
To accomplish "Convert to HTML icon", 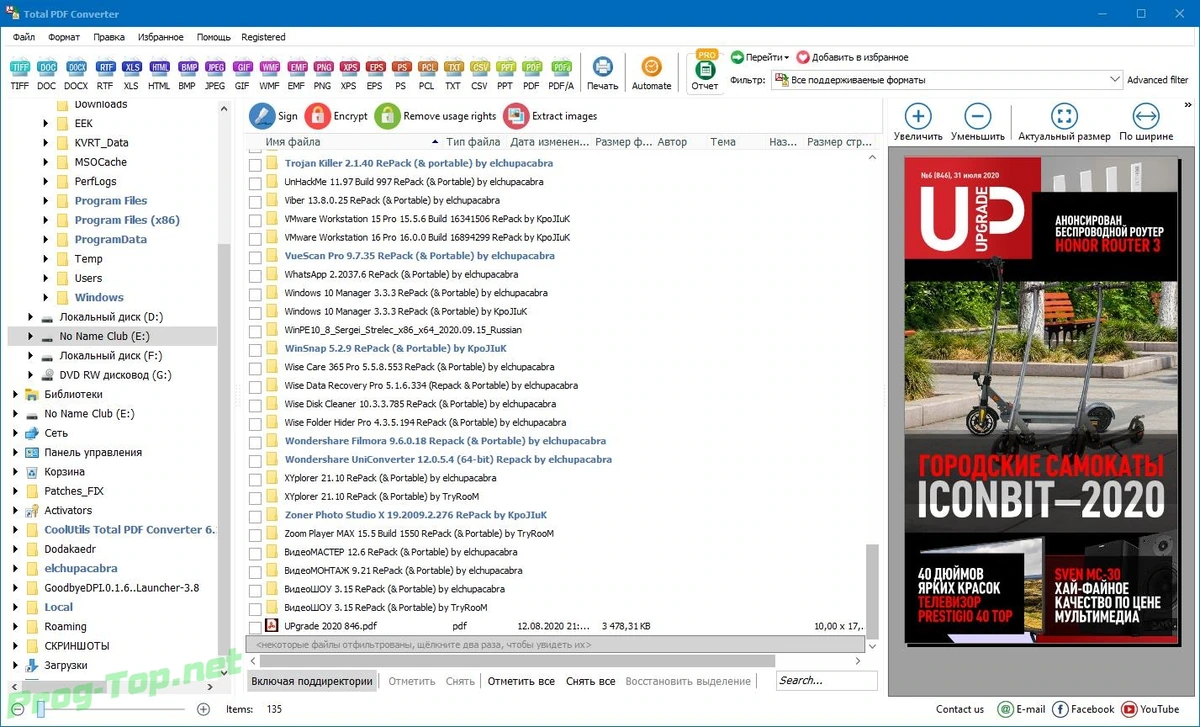I will pyautogui.click(x=159, y=69).
